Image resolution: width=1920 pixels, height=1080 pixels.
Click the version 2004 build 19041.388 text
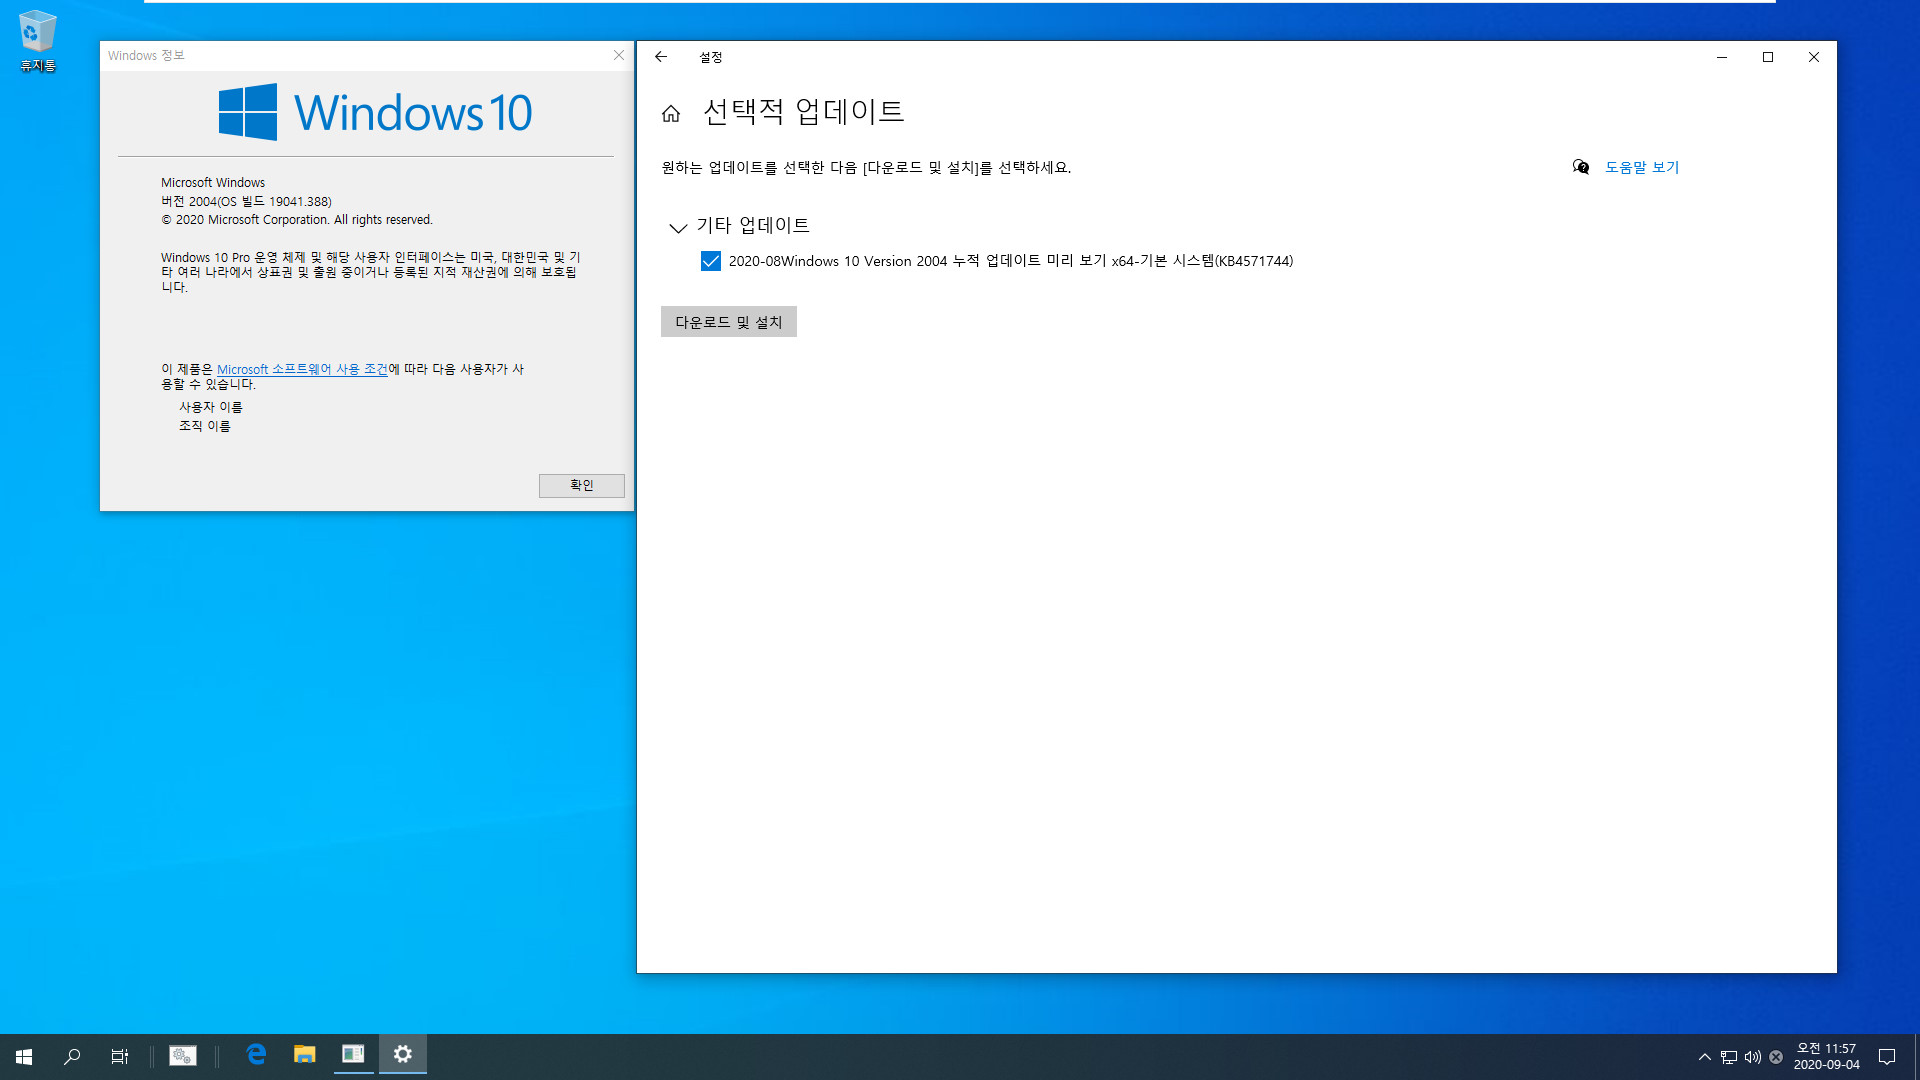246,201
